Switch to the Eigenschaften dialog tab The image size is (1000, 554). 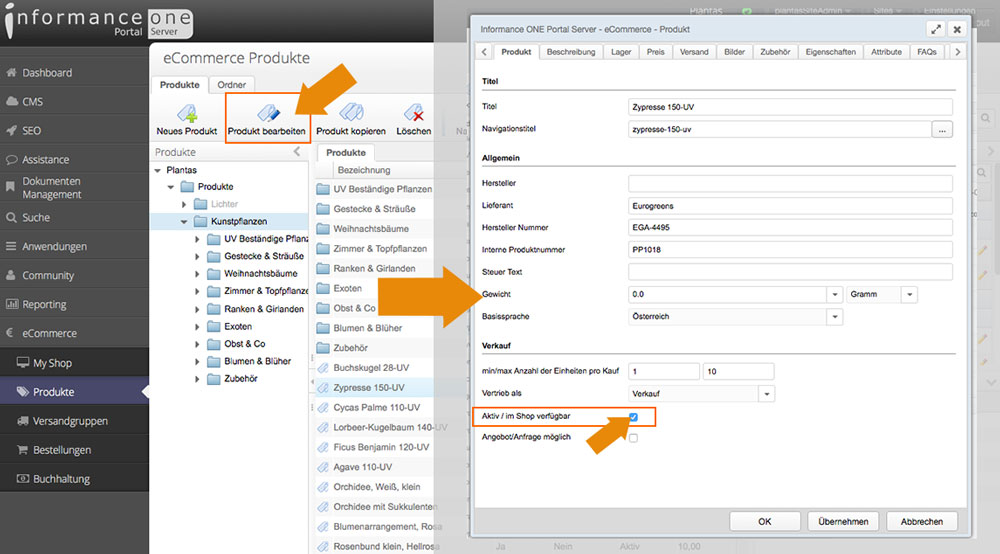(x=830, y=52)
